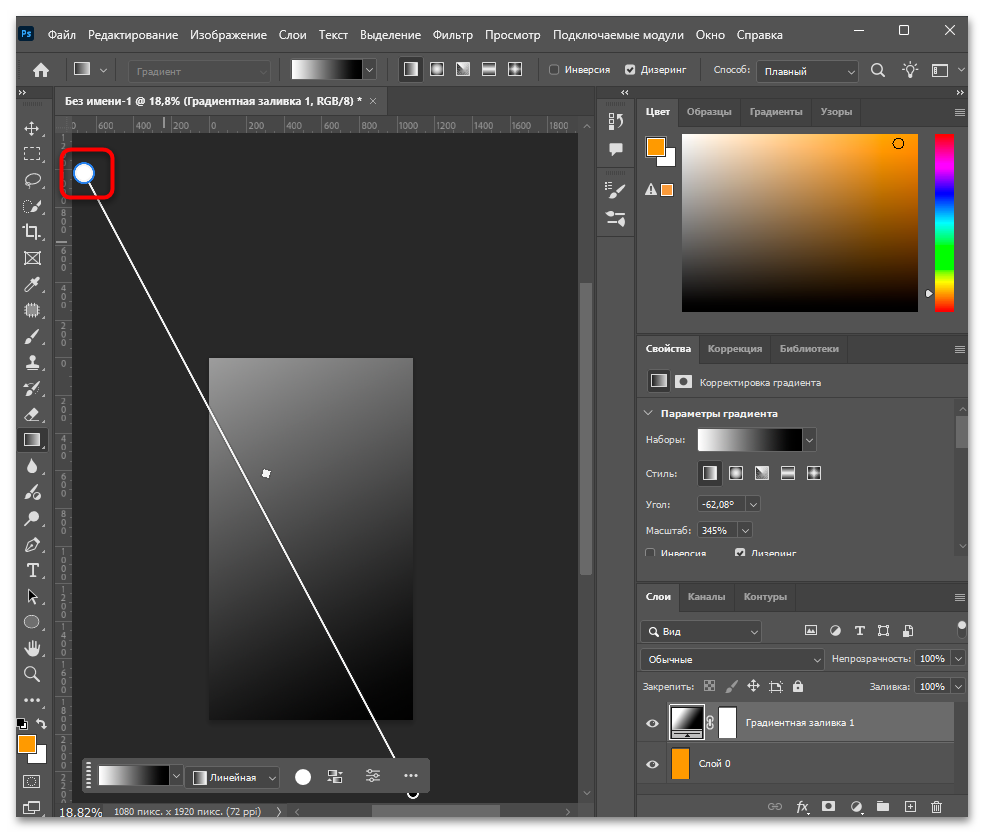Click the Непрозрачность opacity field
This screenshot has height=833, width=984.
click(932, 658)
